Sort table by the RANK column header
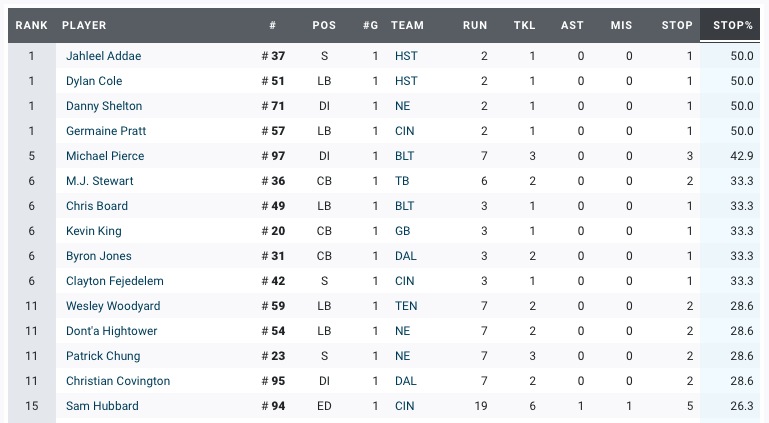Screen dimensions: 769x423 (x=31, y=25)
